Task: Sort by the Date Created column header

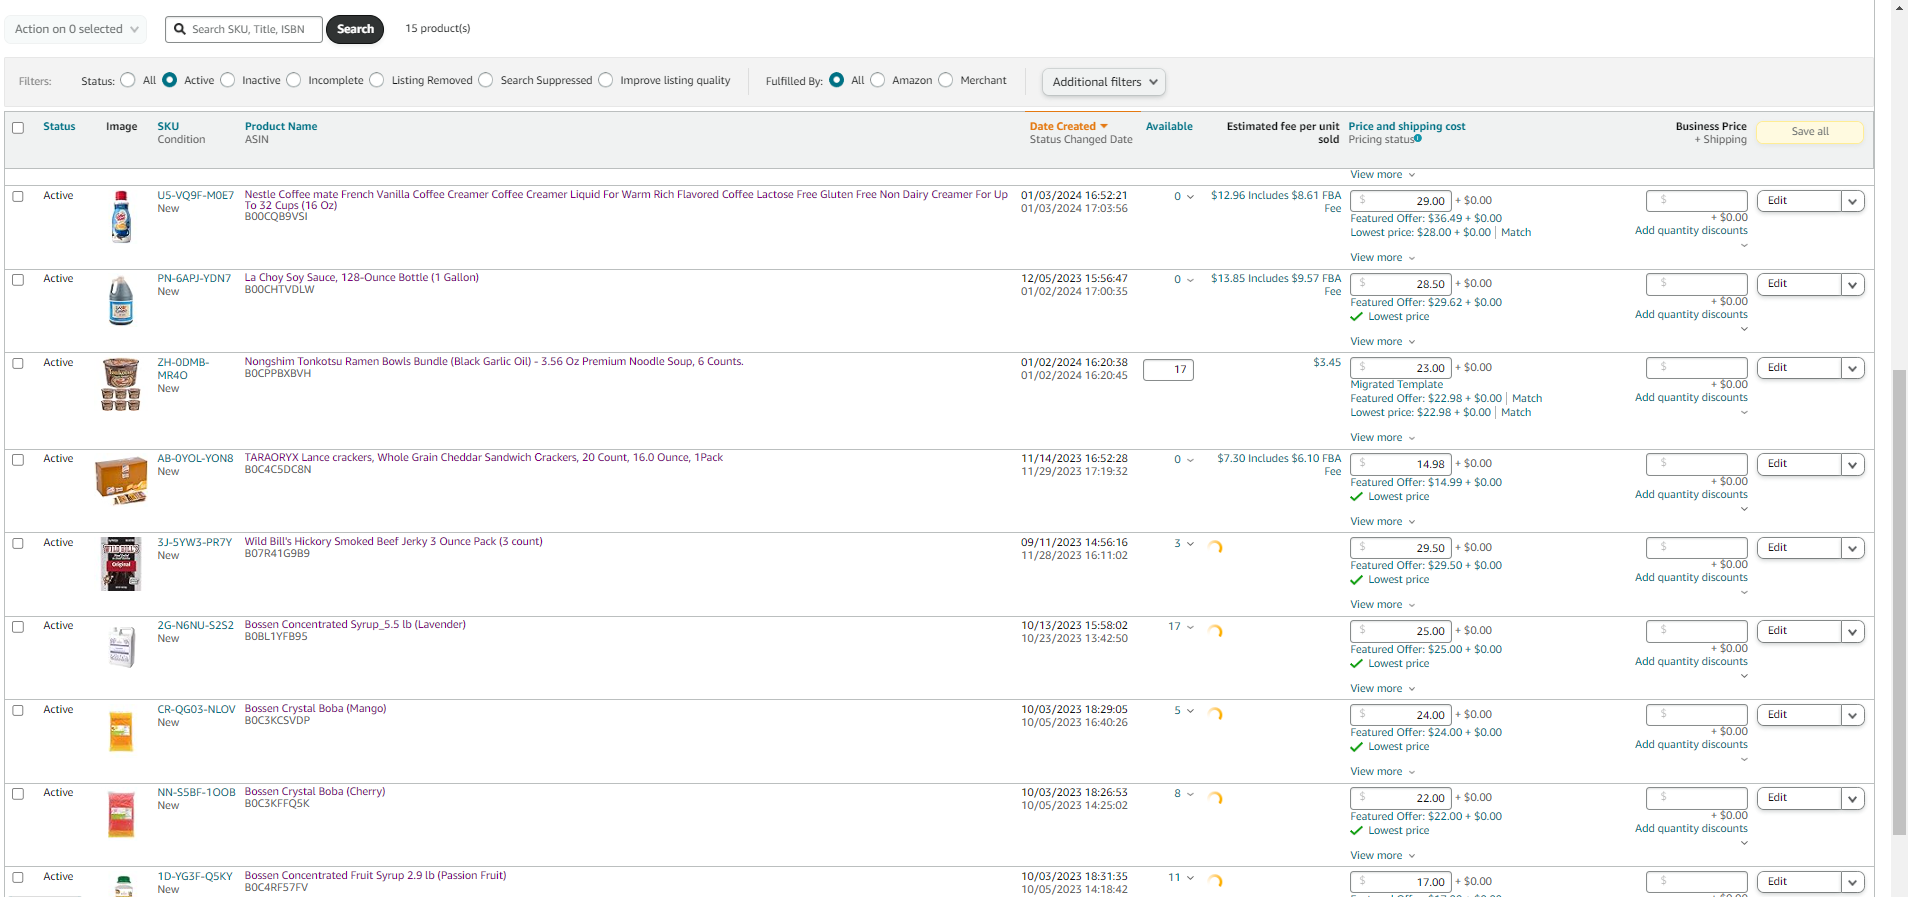Action: click(x=1063, y=126)
